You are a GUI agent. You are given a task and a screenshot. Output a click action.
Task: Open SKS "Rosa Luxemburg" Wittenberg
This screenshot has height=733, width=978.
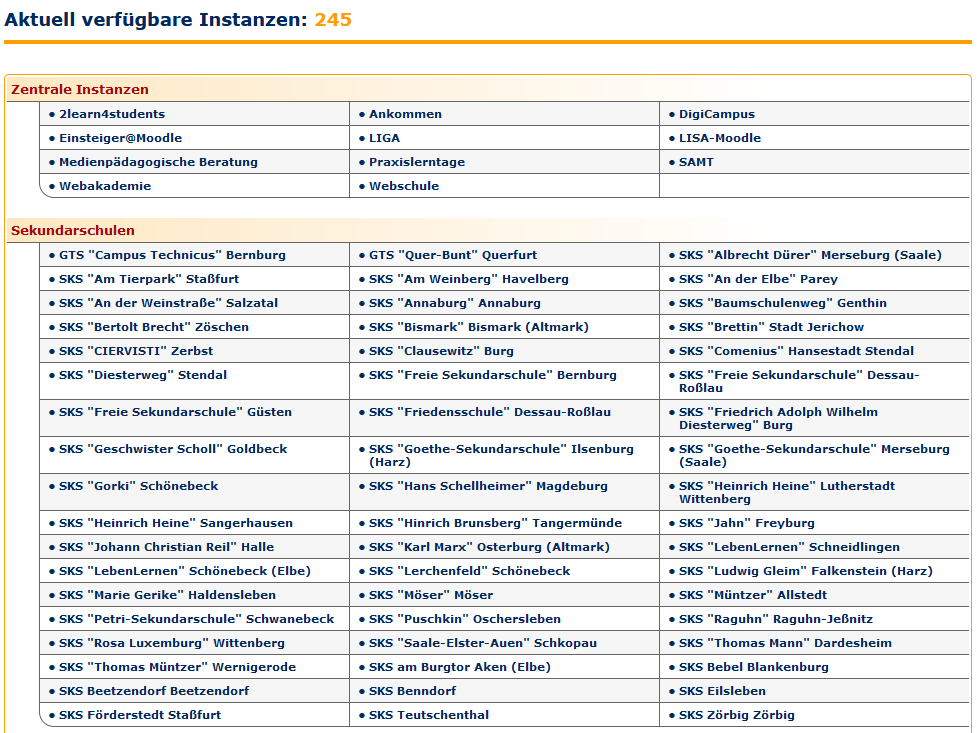tap(172, 643)
